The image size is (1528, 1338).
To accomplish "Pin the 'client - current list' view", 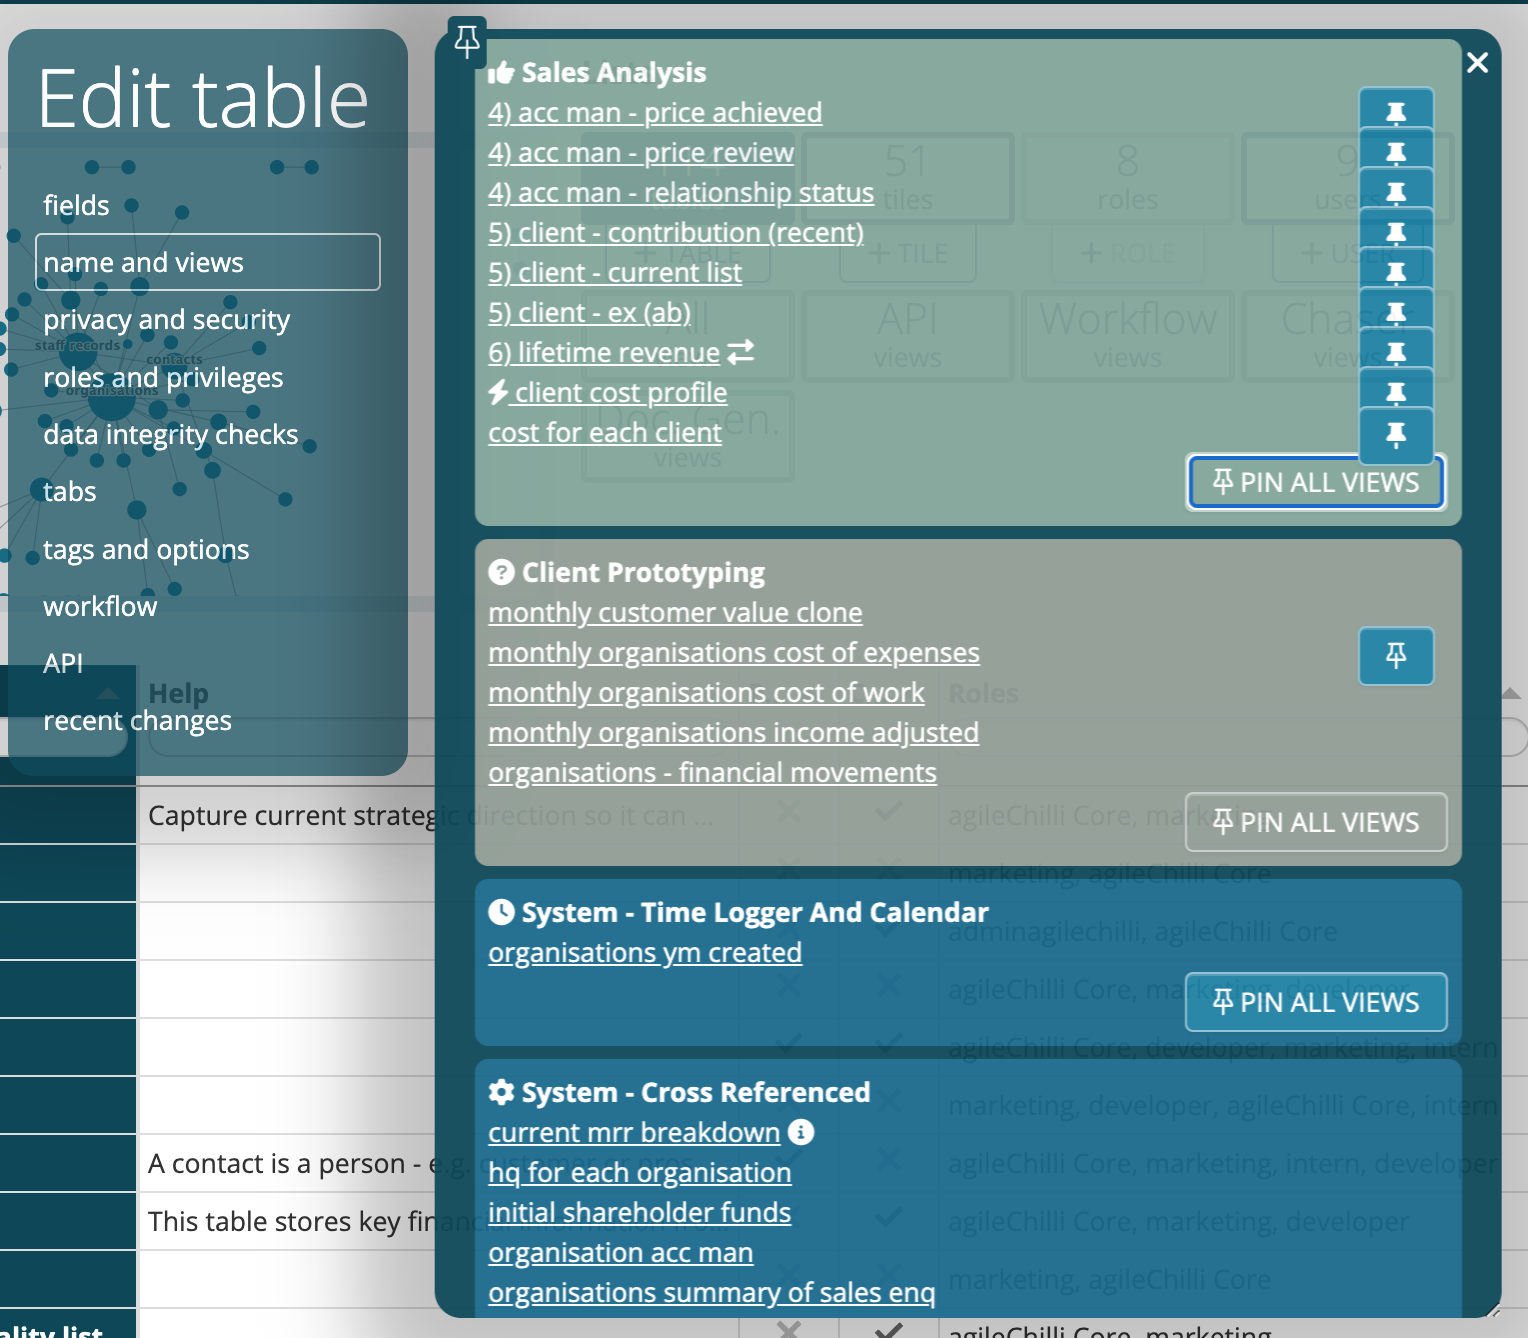I will tap(1396, 273).
